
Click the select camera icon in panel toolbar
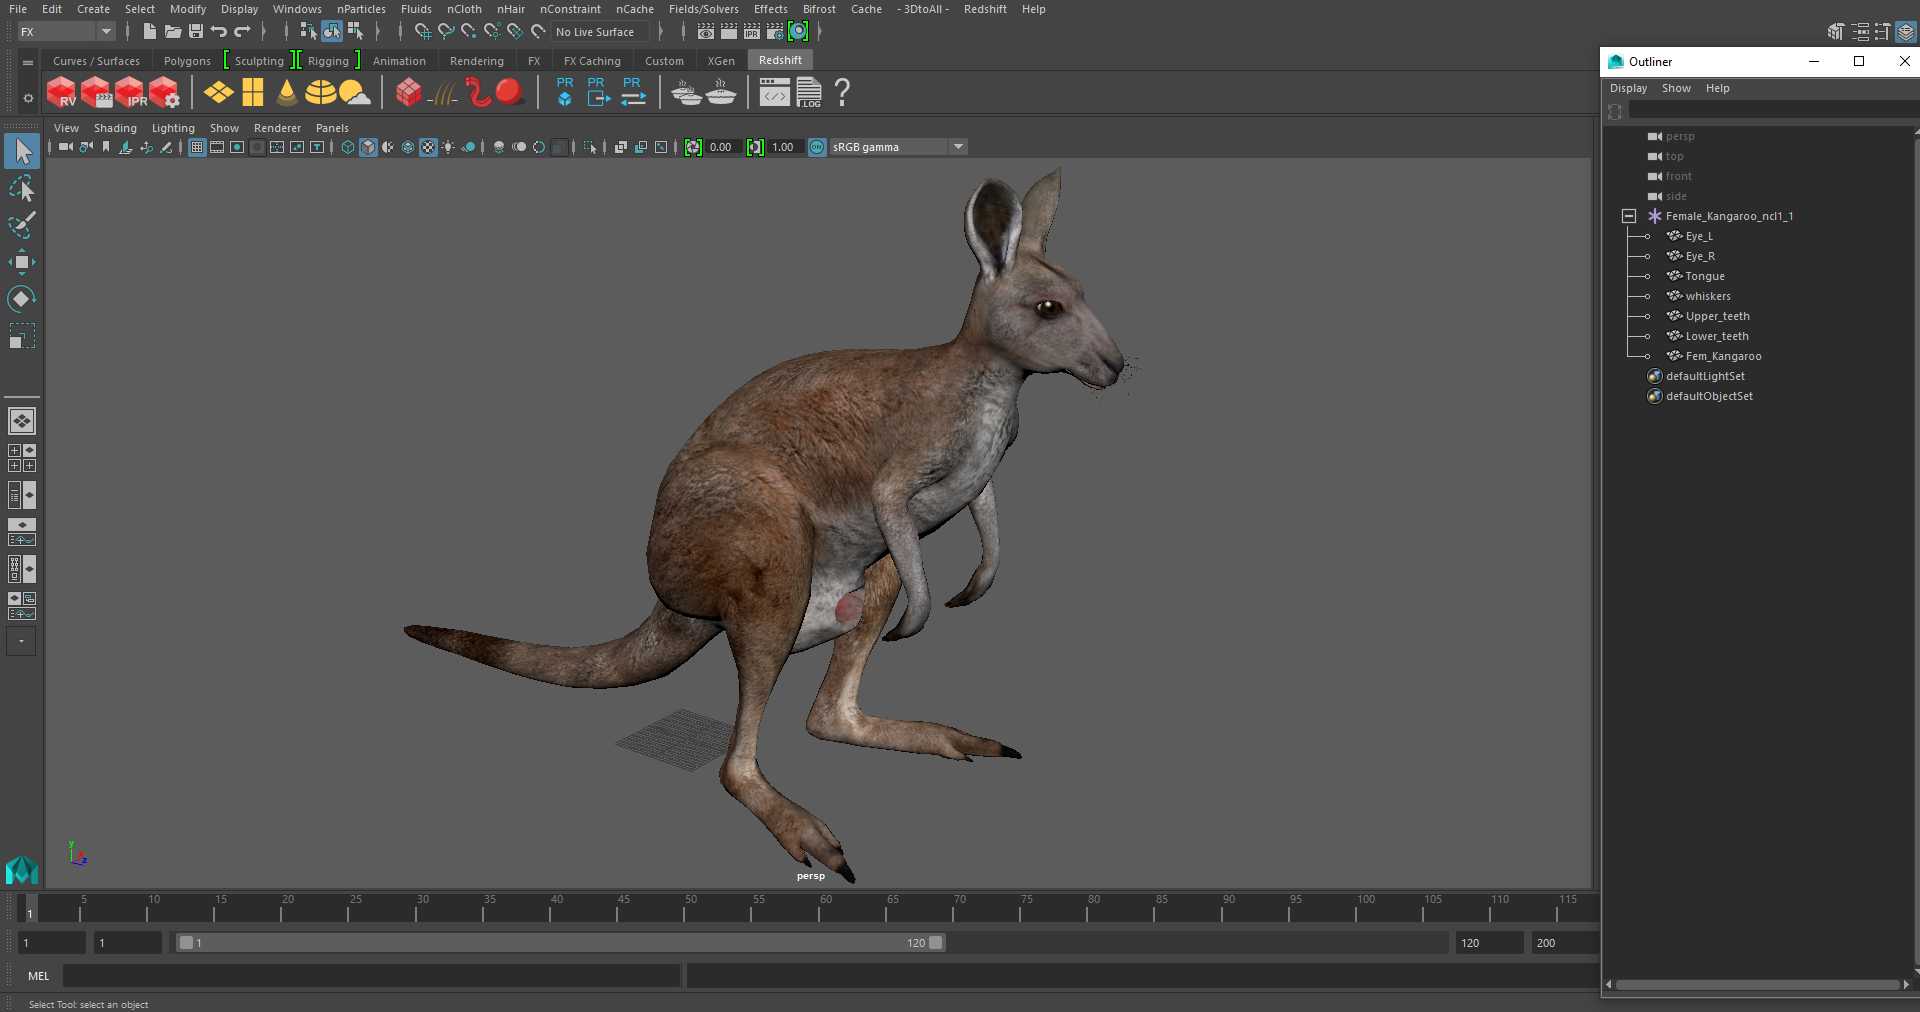click(65, 147)
